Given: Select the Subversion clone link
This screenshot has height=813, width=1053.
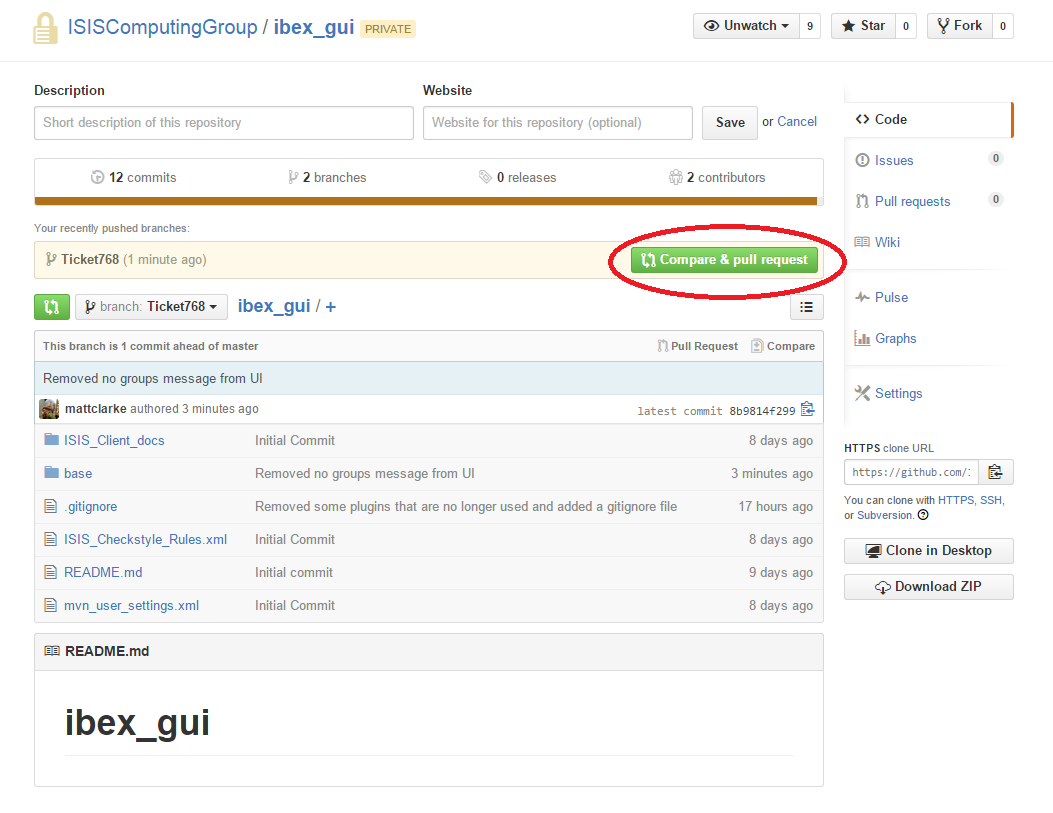Looking at the screenshot, I should coord(884,516).
